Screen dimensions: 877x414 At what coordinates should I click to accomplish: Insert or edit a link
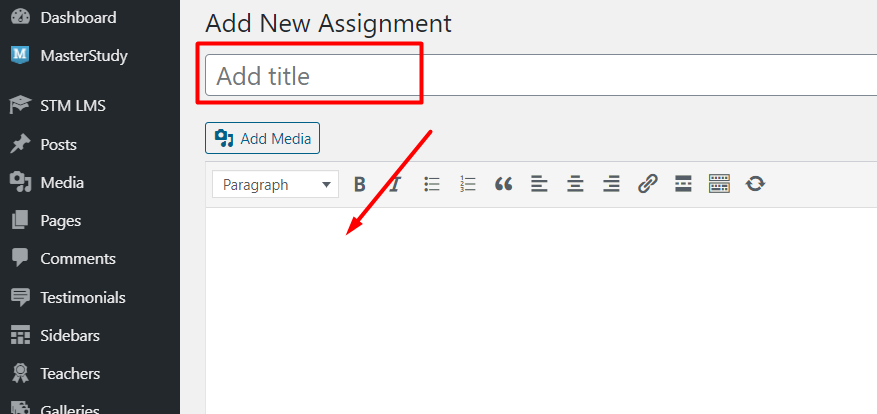click(x=647, y=184)
